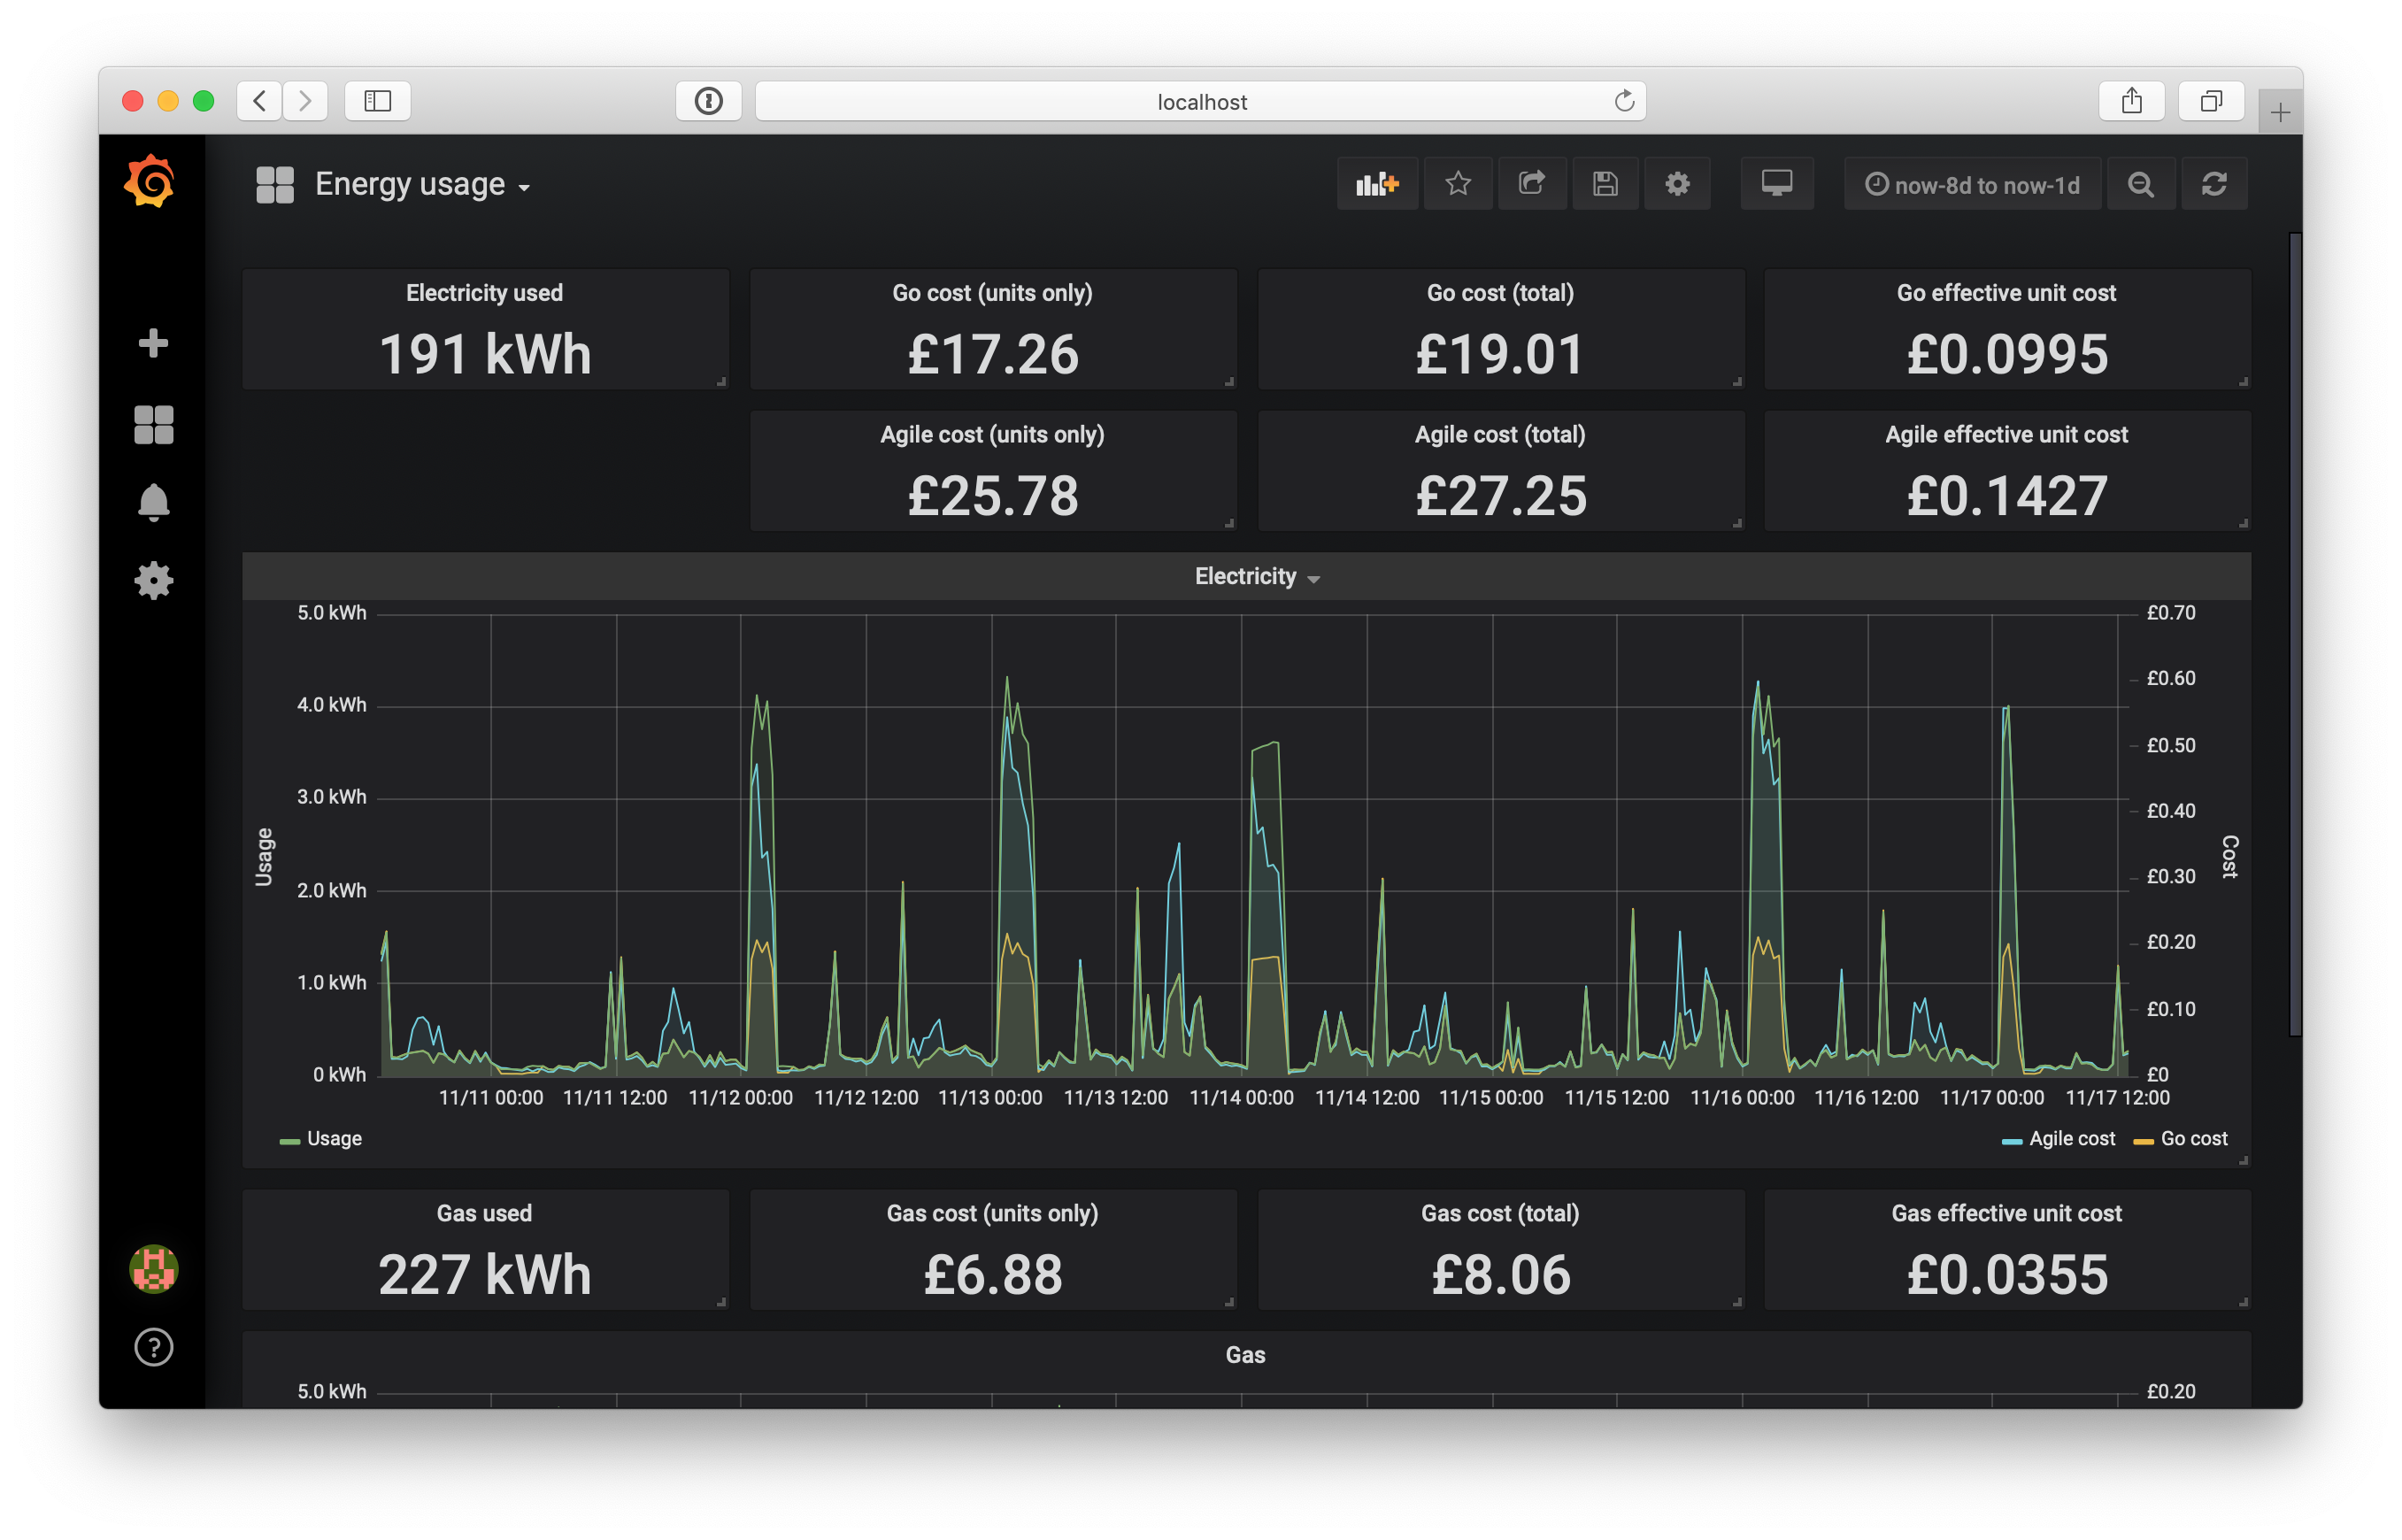The height and width of the screenshot is (1540, 2402).
Task: Expand the Energy usage dashboard dropdown
Action: 422,185
